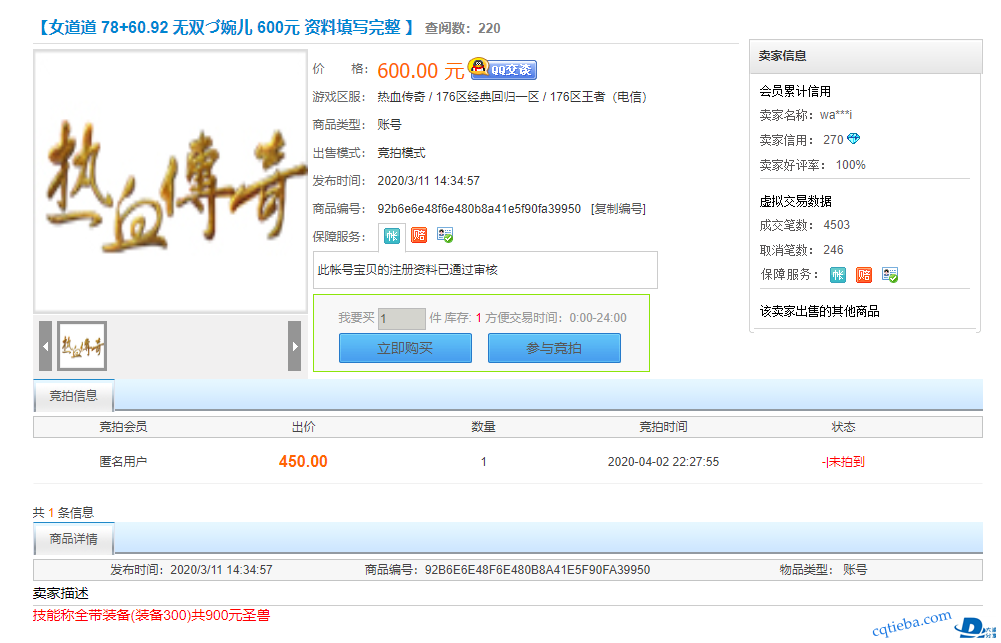Show previous thumbnail with left arrow
This screenshot has height=643, width=1001.
[x=45, y=346]
